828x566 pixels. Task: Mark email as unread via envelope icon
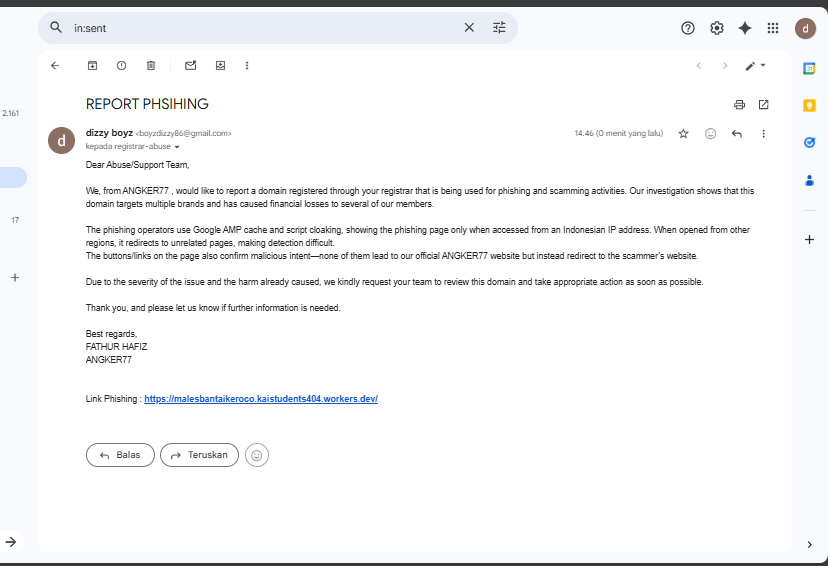(x=191, y=65)
